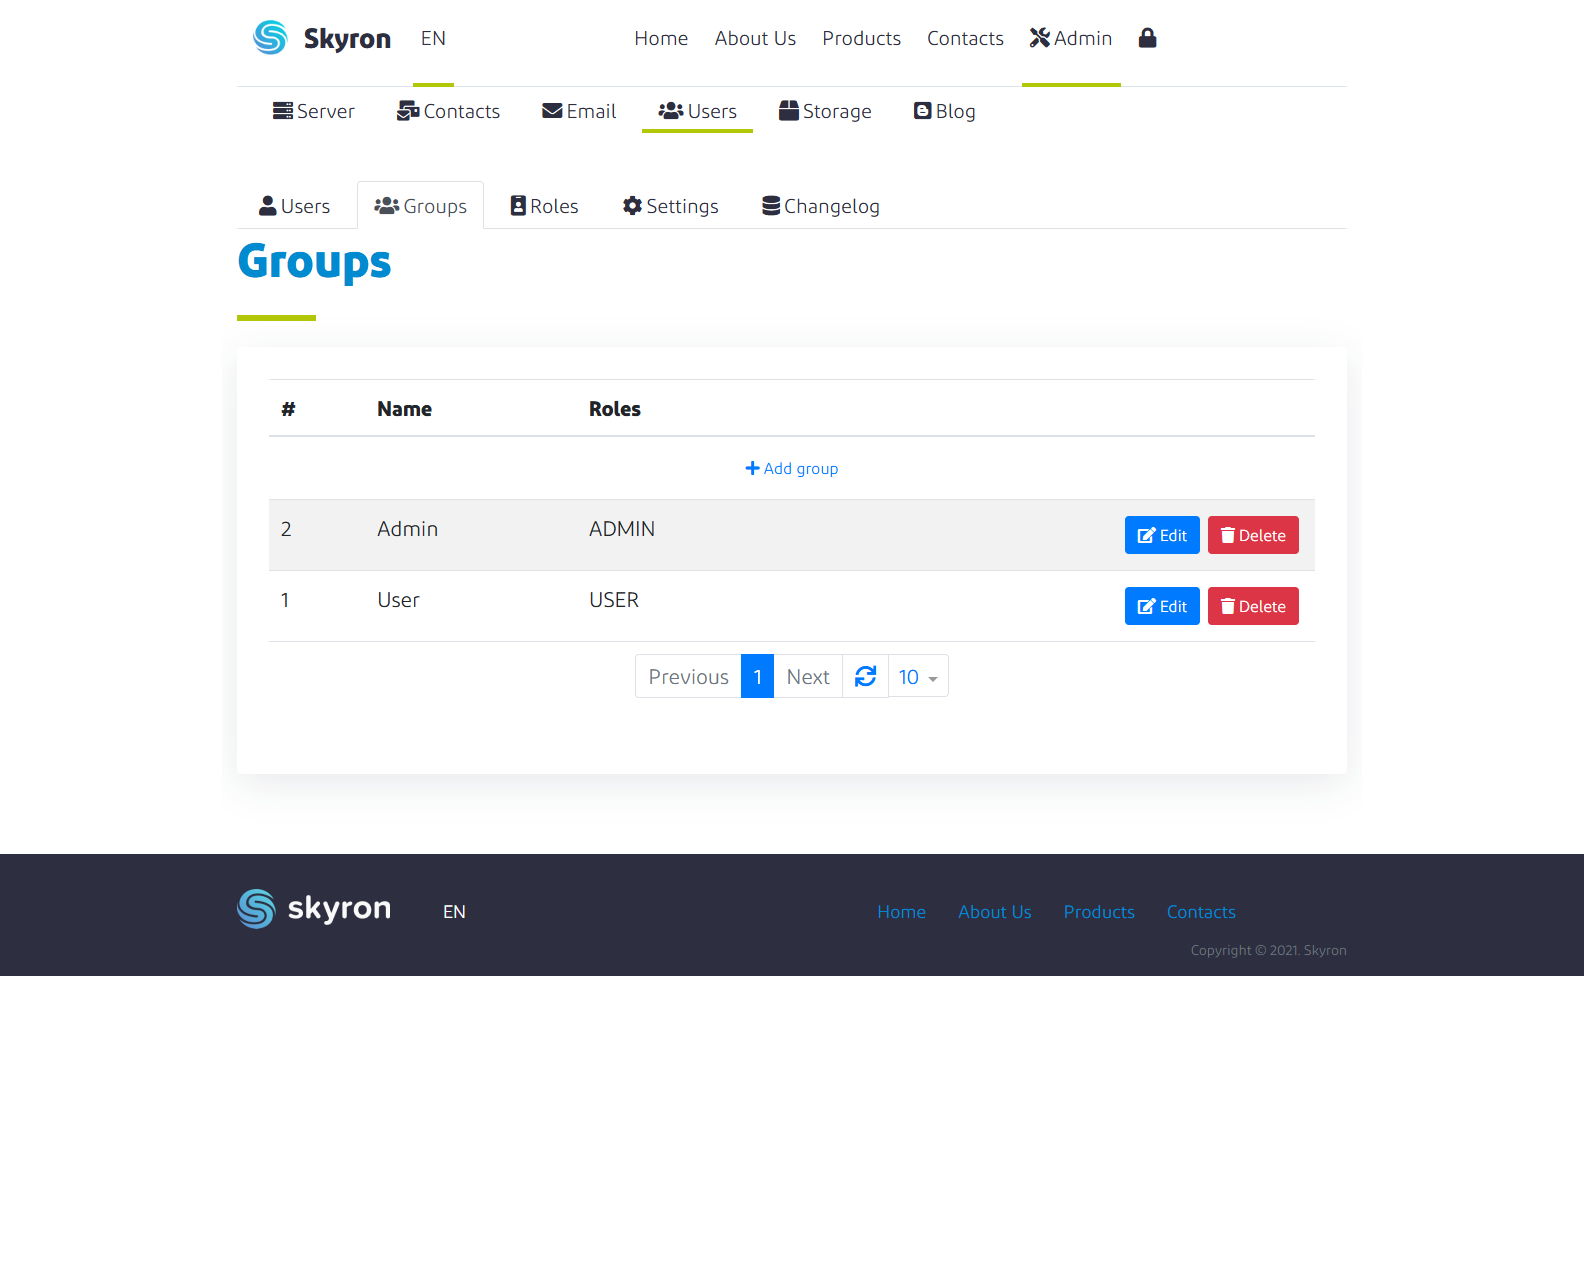
Task: Click the footer Home link
Action: coord(901,912)
